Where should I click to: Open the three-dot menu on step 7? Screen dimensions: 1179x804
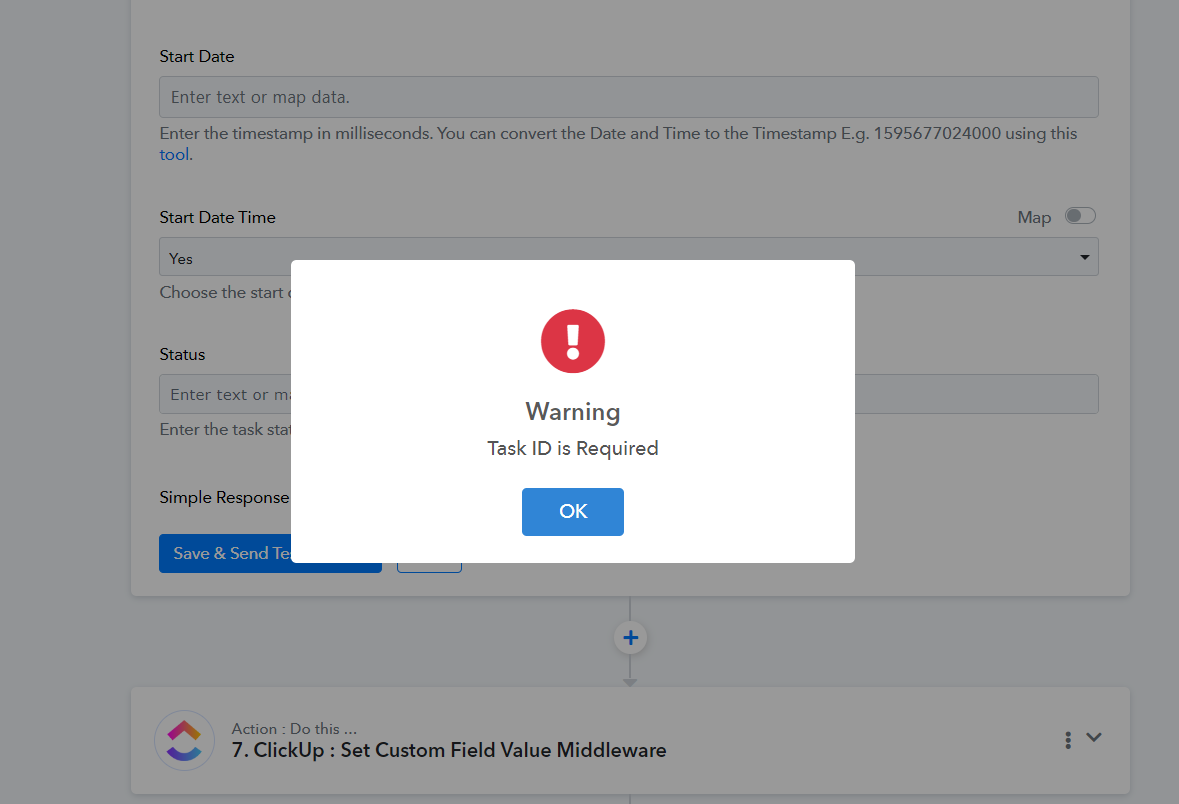1068,740
